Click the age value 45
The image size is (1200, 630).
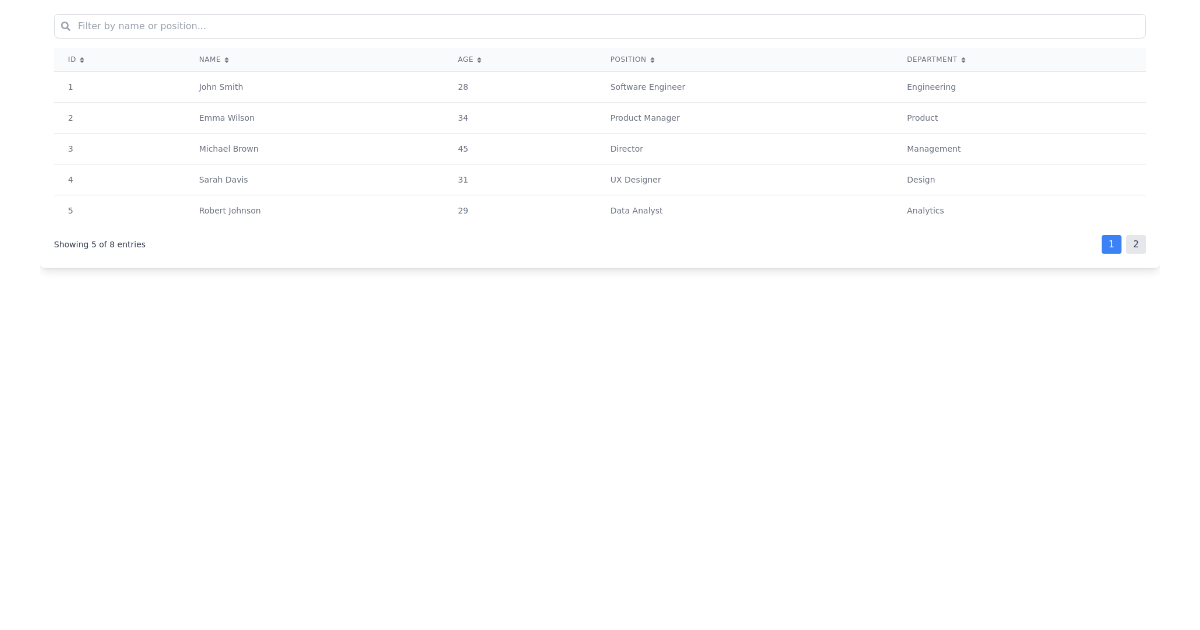coord(463,149)
